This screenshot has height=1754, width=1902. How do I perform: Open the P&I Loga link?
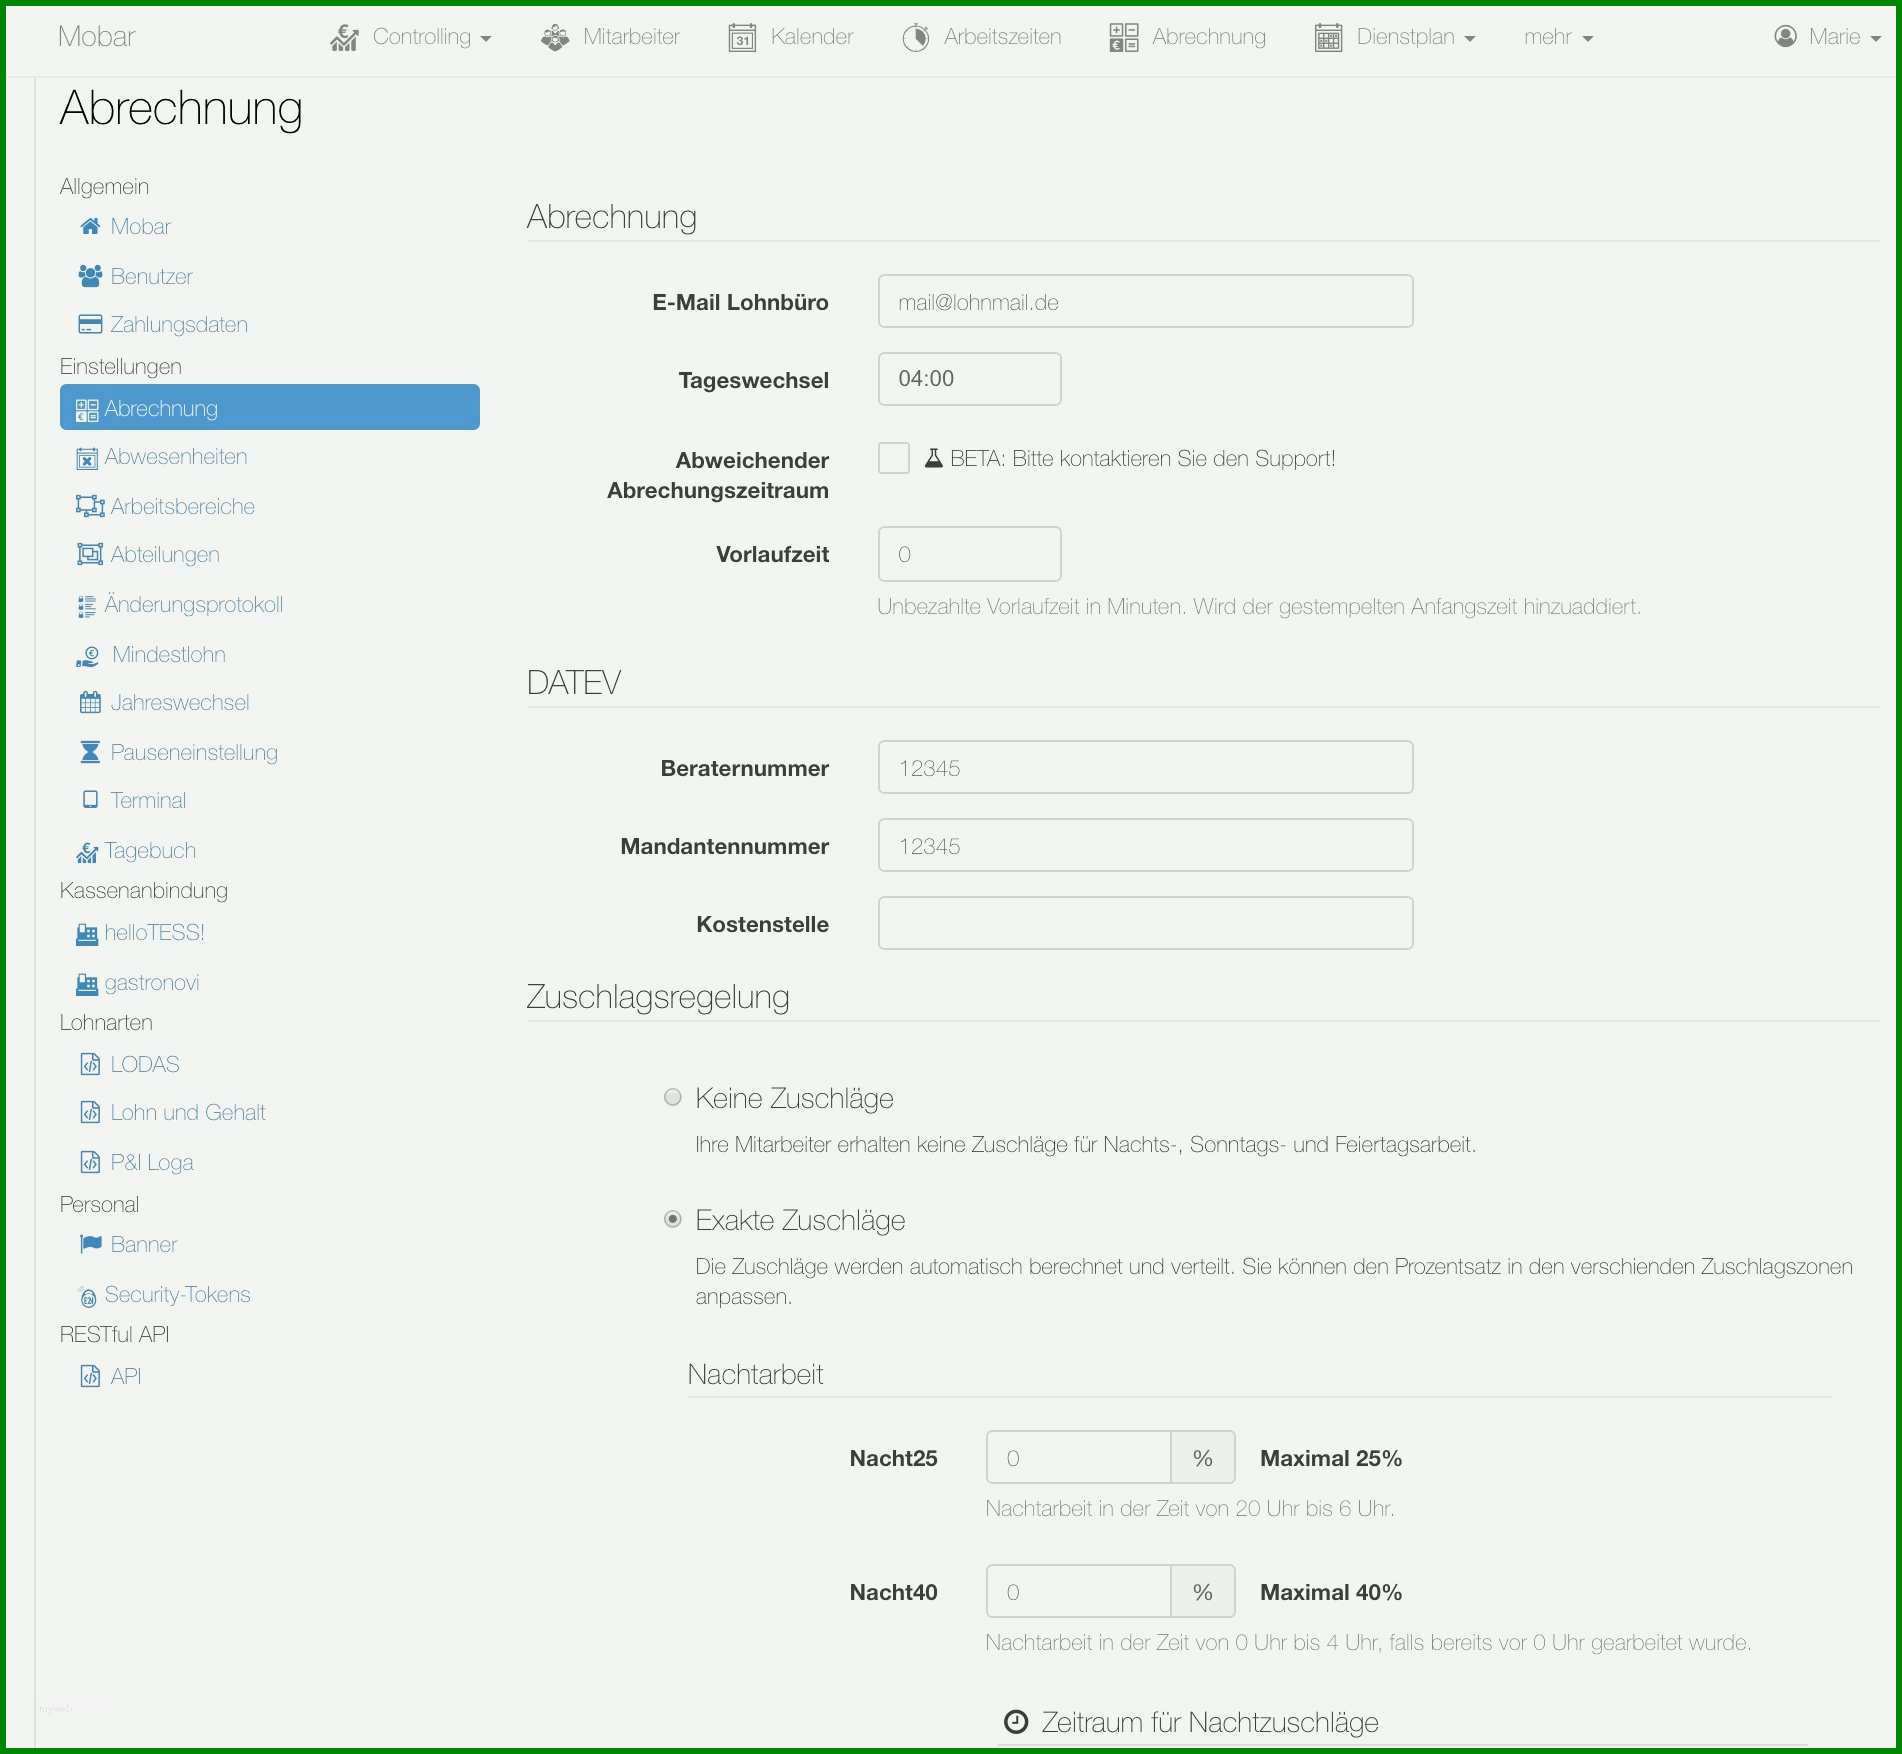pos(137,1162)
